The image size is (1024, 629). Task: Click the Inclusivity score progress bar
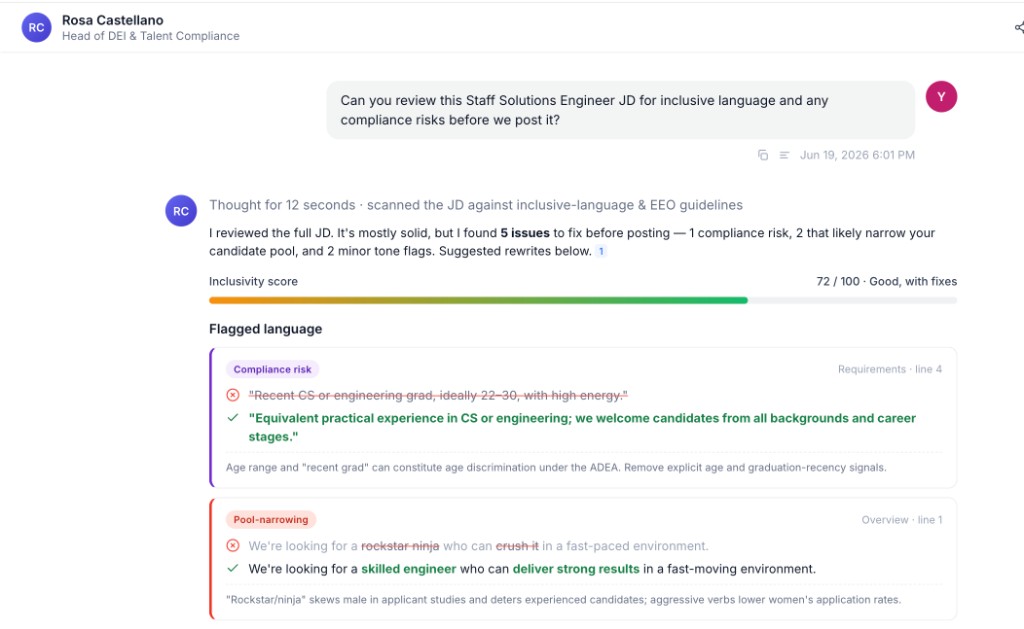(583, 300)
